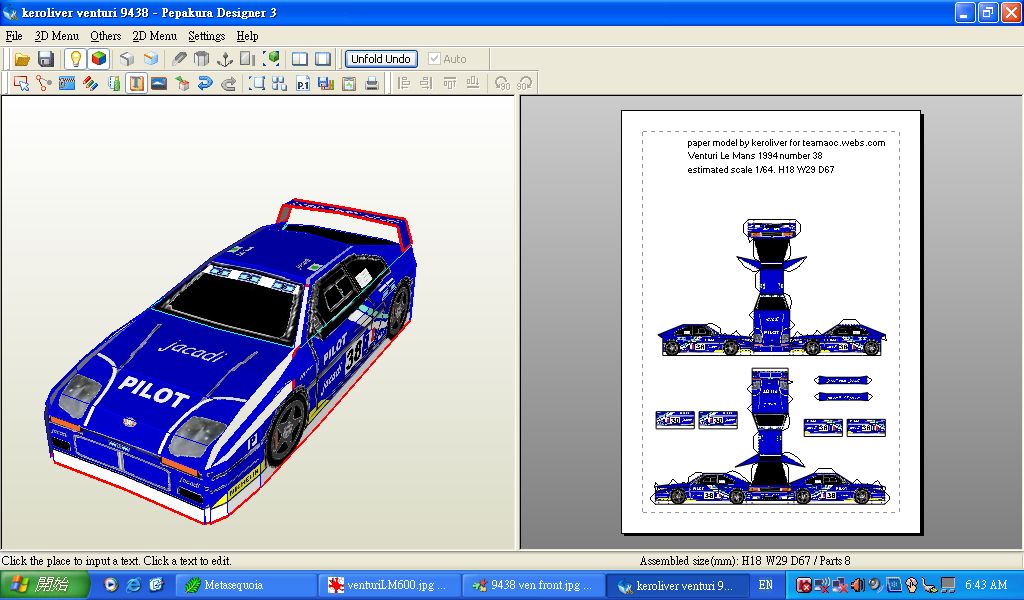Image resolution: width=1024 pixels, height=600 pixels.
Task: Click the floppy disk with color bars icon
Action: 326,84
